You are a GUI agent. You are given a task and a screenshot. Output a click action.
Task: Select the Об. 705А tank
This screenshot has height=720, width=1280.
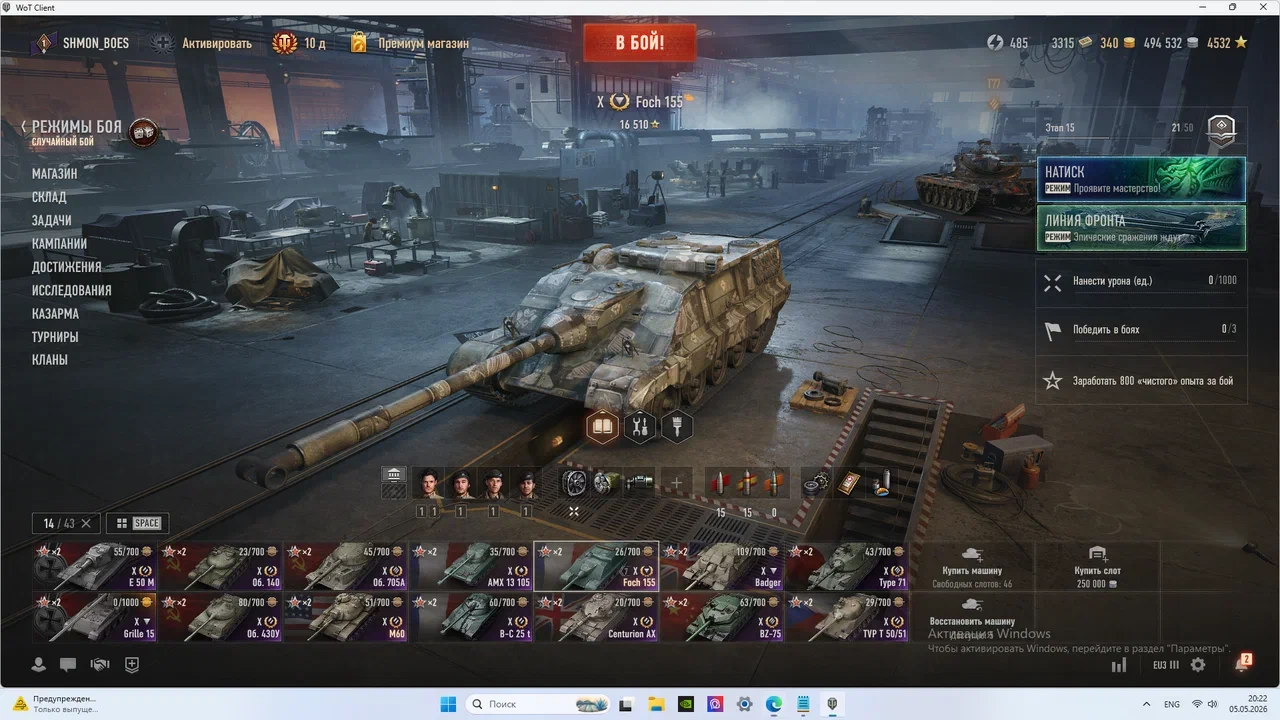click(346, 566)
